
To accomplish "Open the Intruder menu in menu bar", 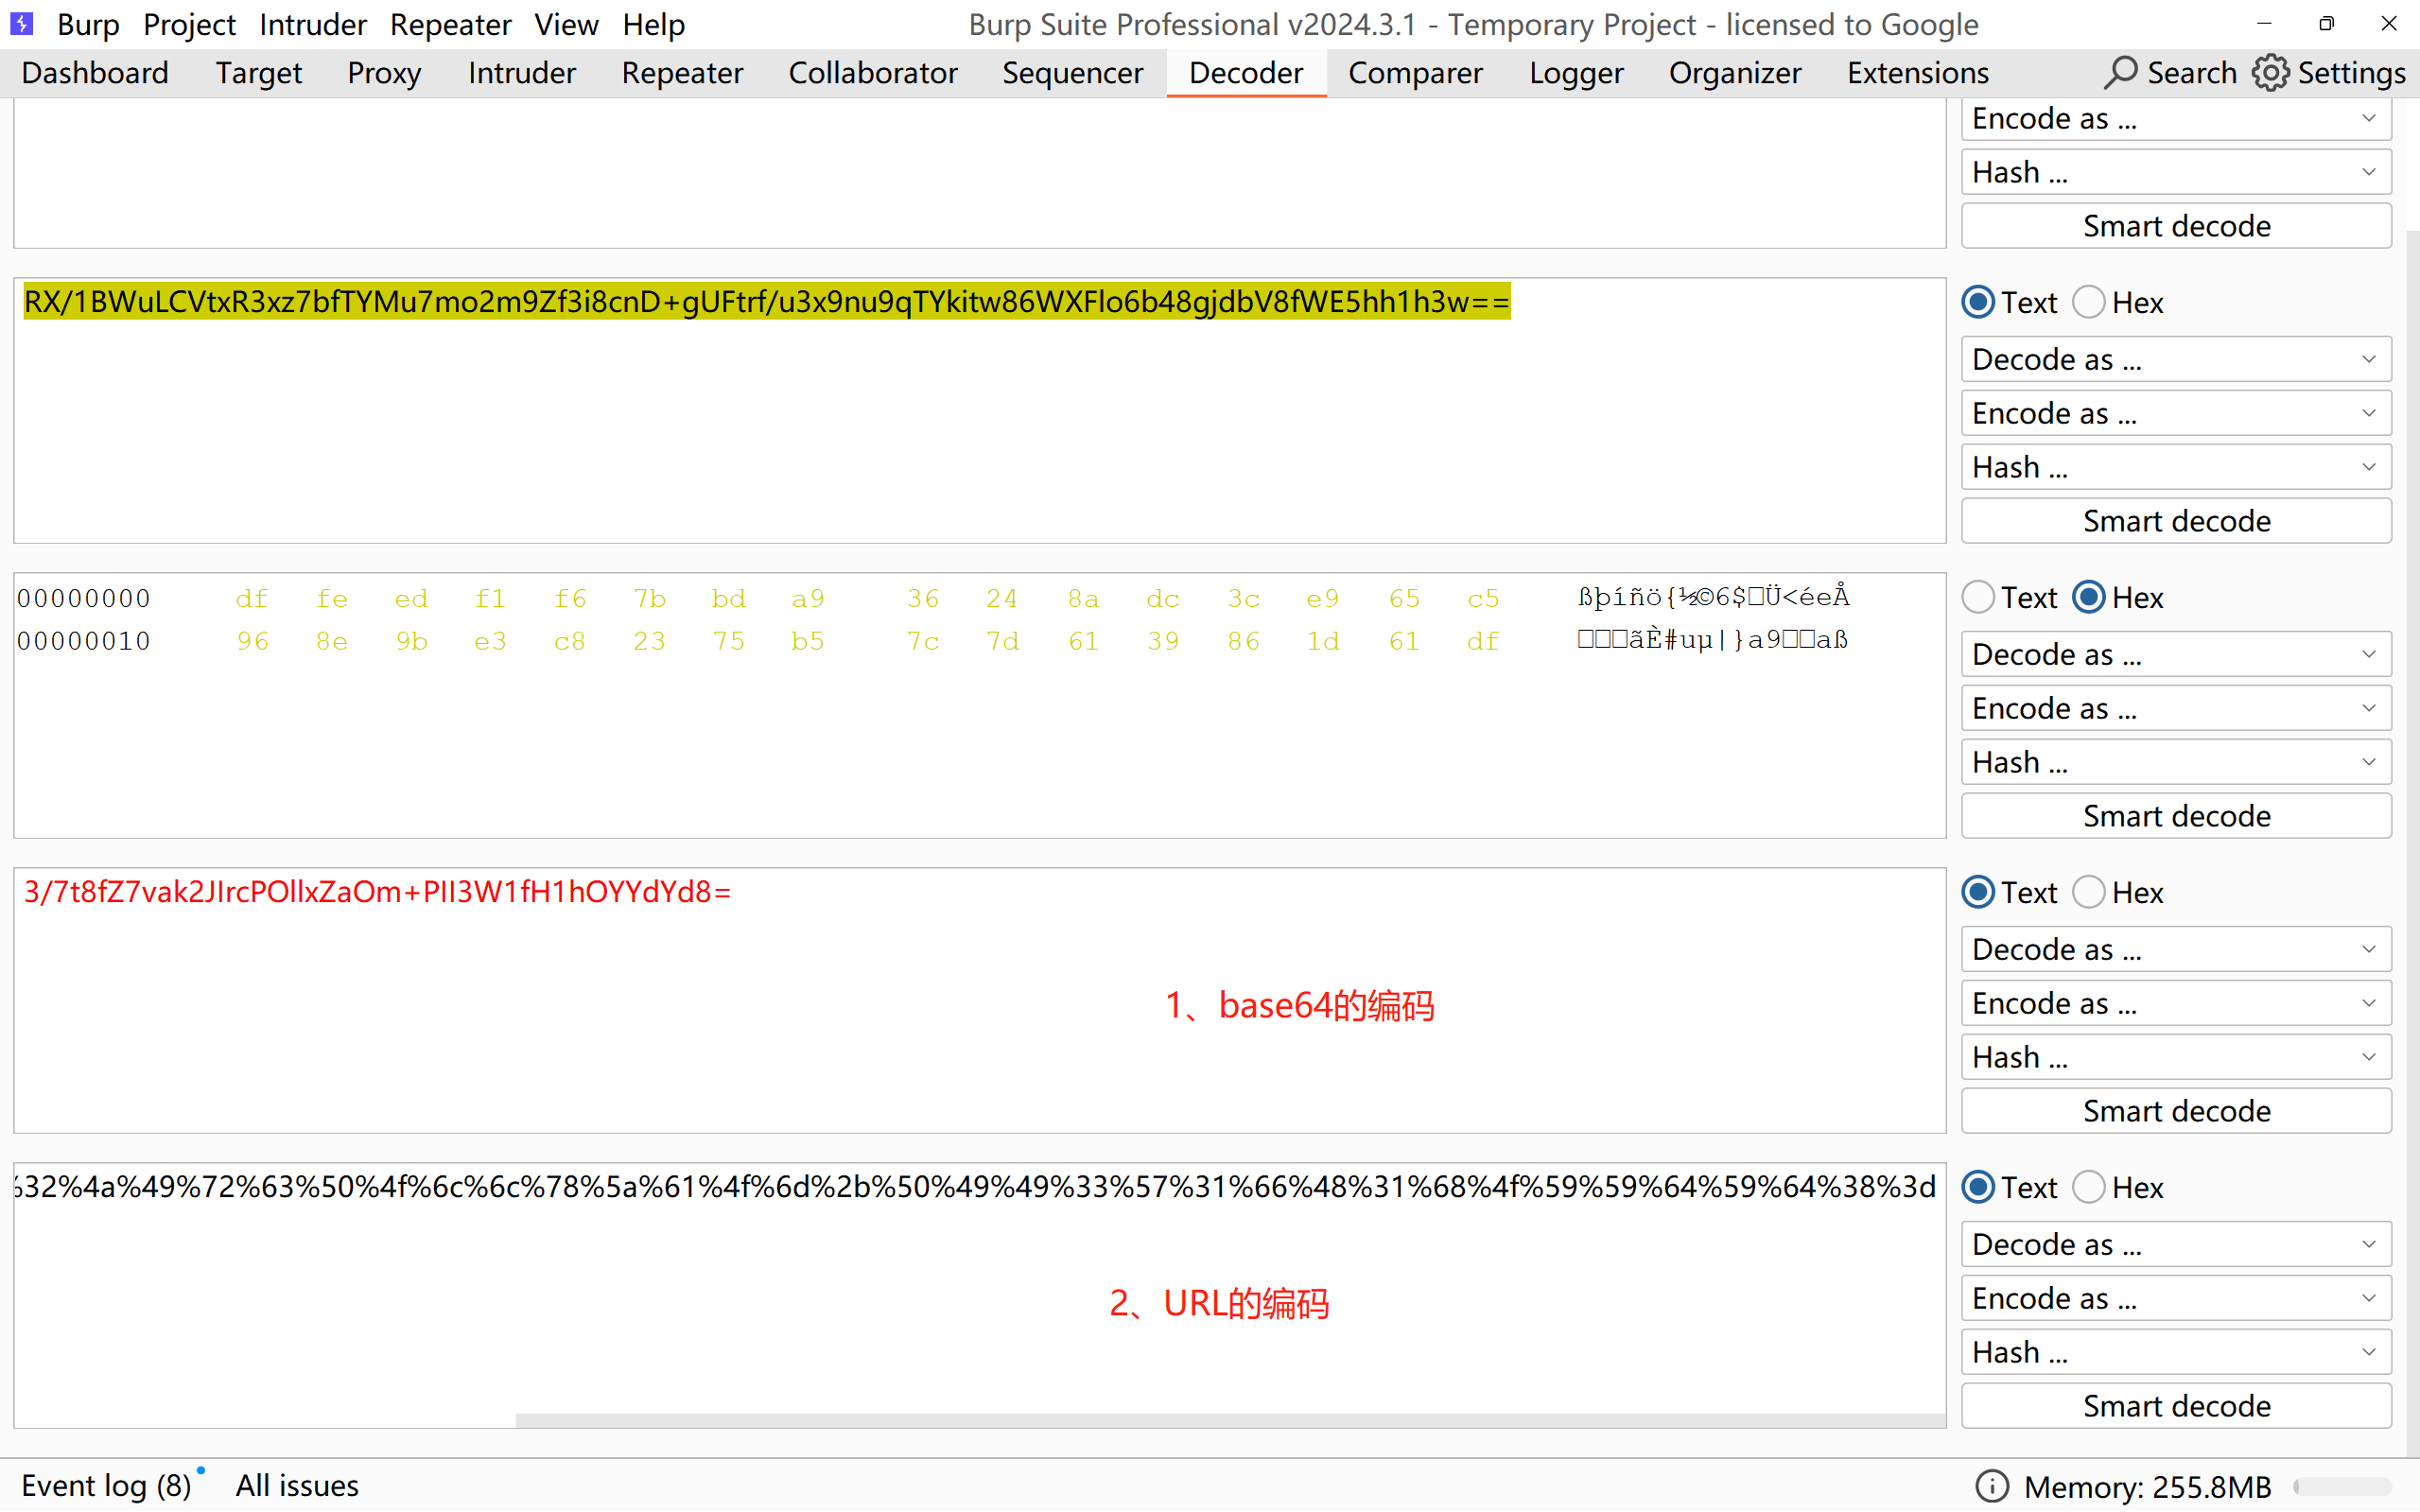I will point(312,24).
